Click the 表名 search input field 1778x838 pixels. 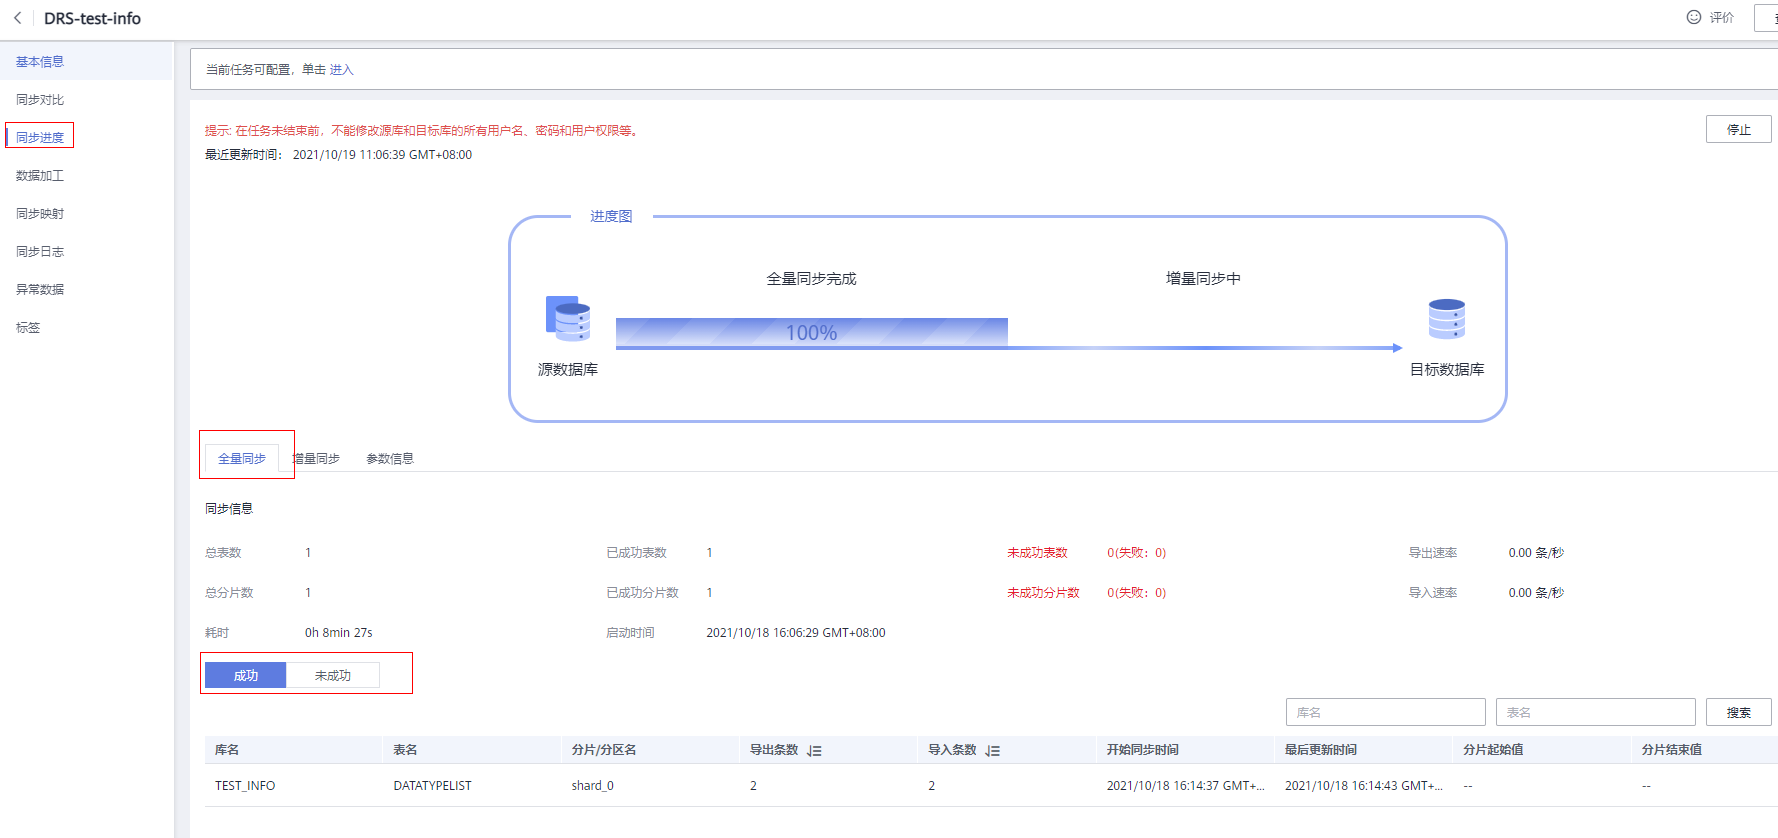(x=1595, y=712)
